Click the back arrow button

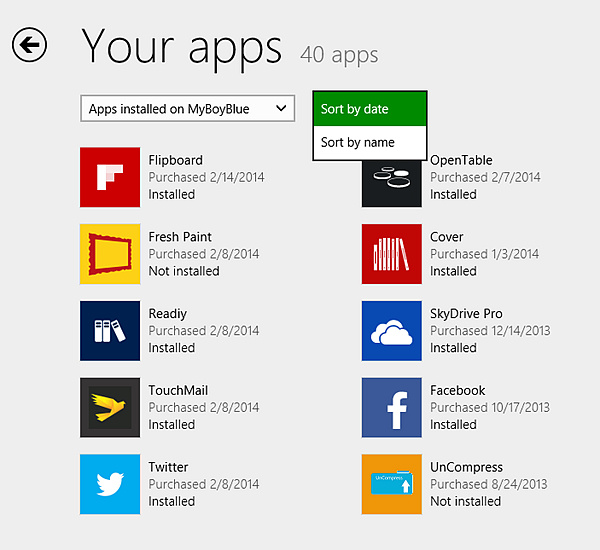[x=29, y=45]
